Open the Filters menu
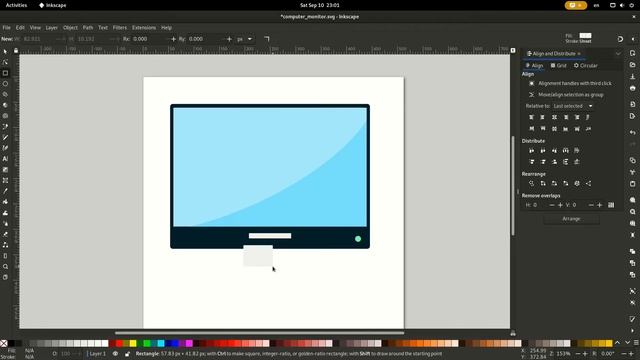The image size is (640, 360). click(x=120, y=28)
